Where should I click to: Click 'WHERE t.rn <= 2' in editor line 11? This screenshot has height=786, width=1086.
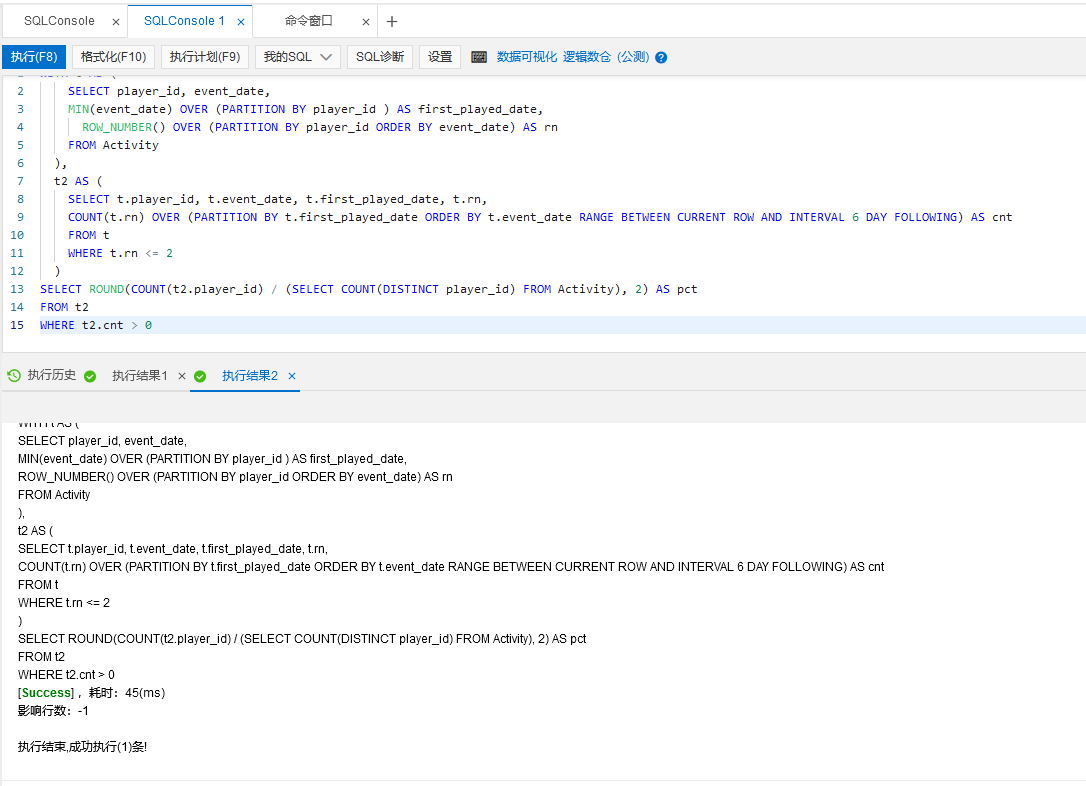coord(121,253)
